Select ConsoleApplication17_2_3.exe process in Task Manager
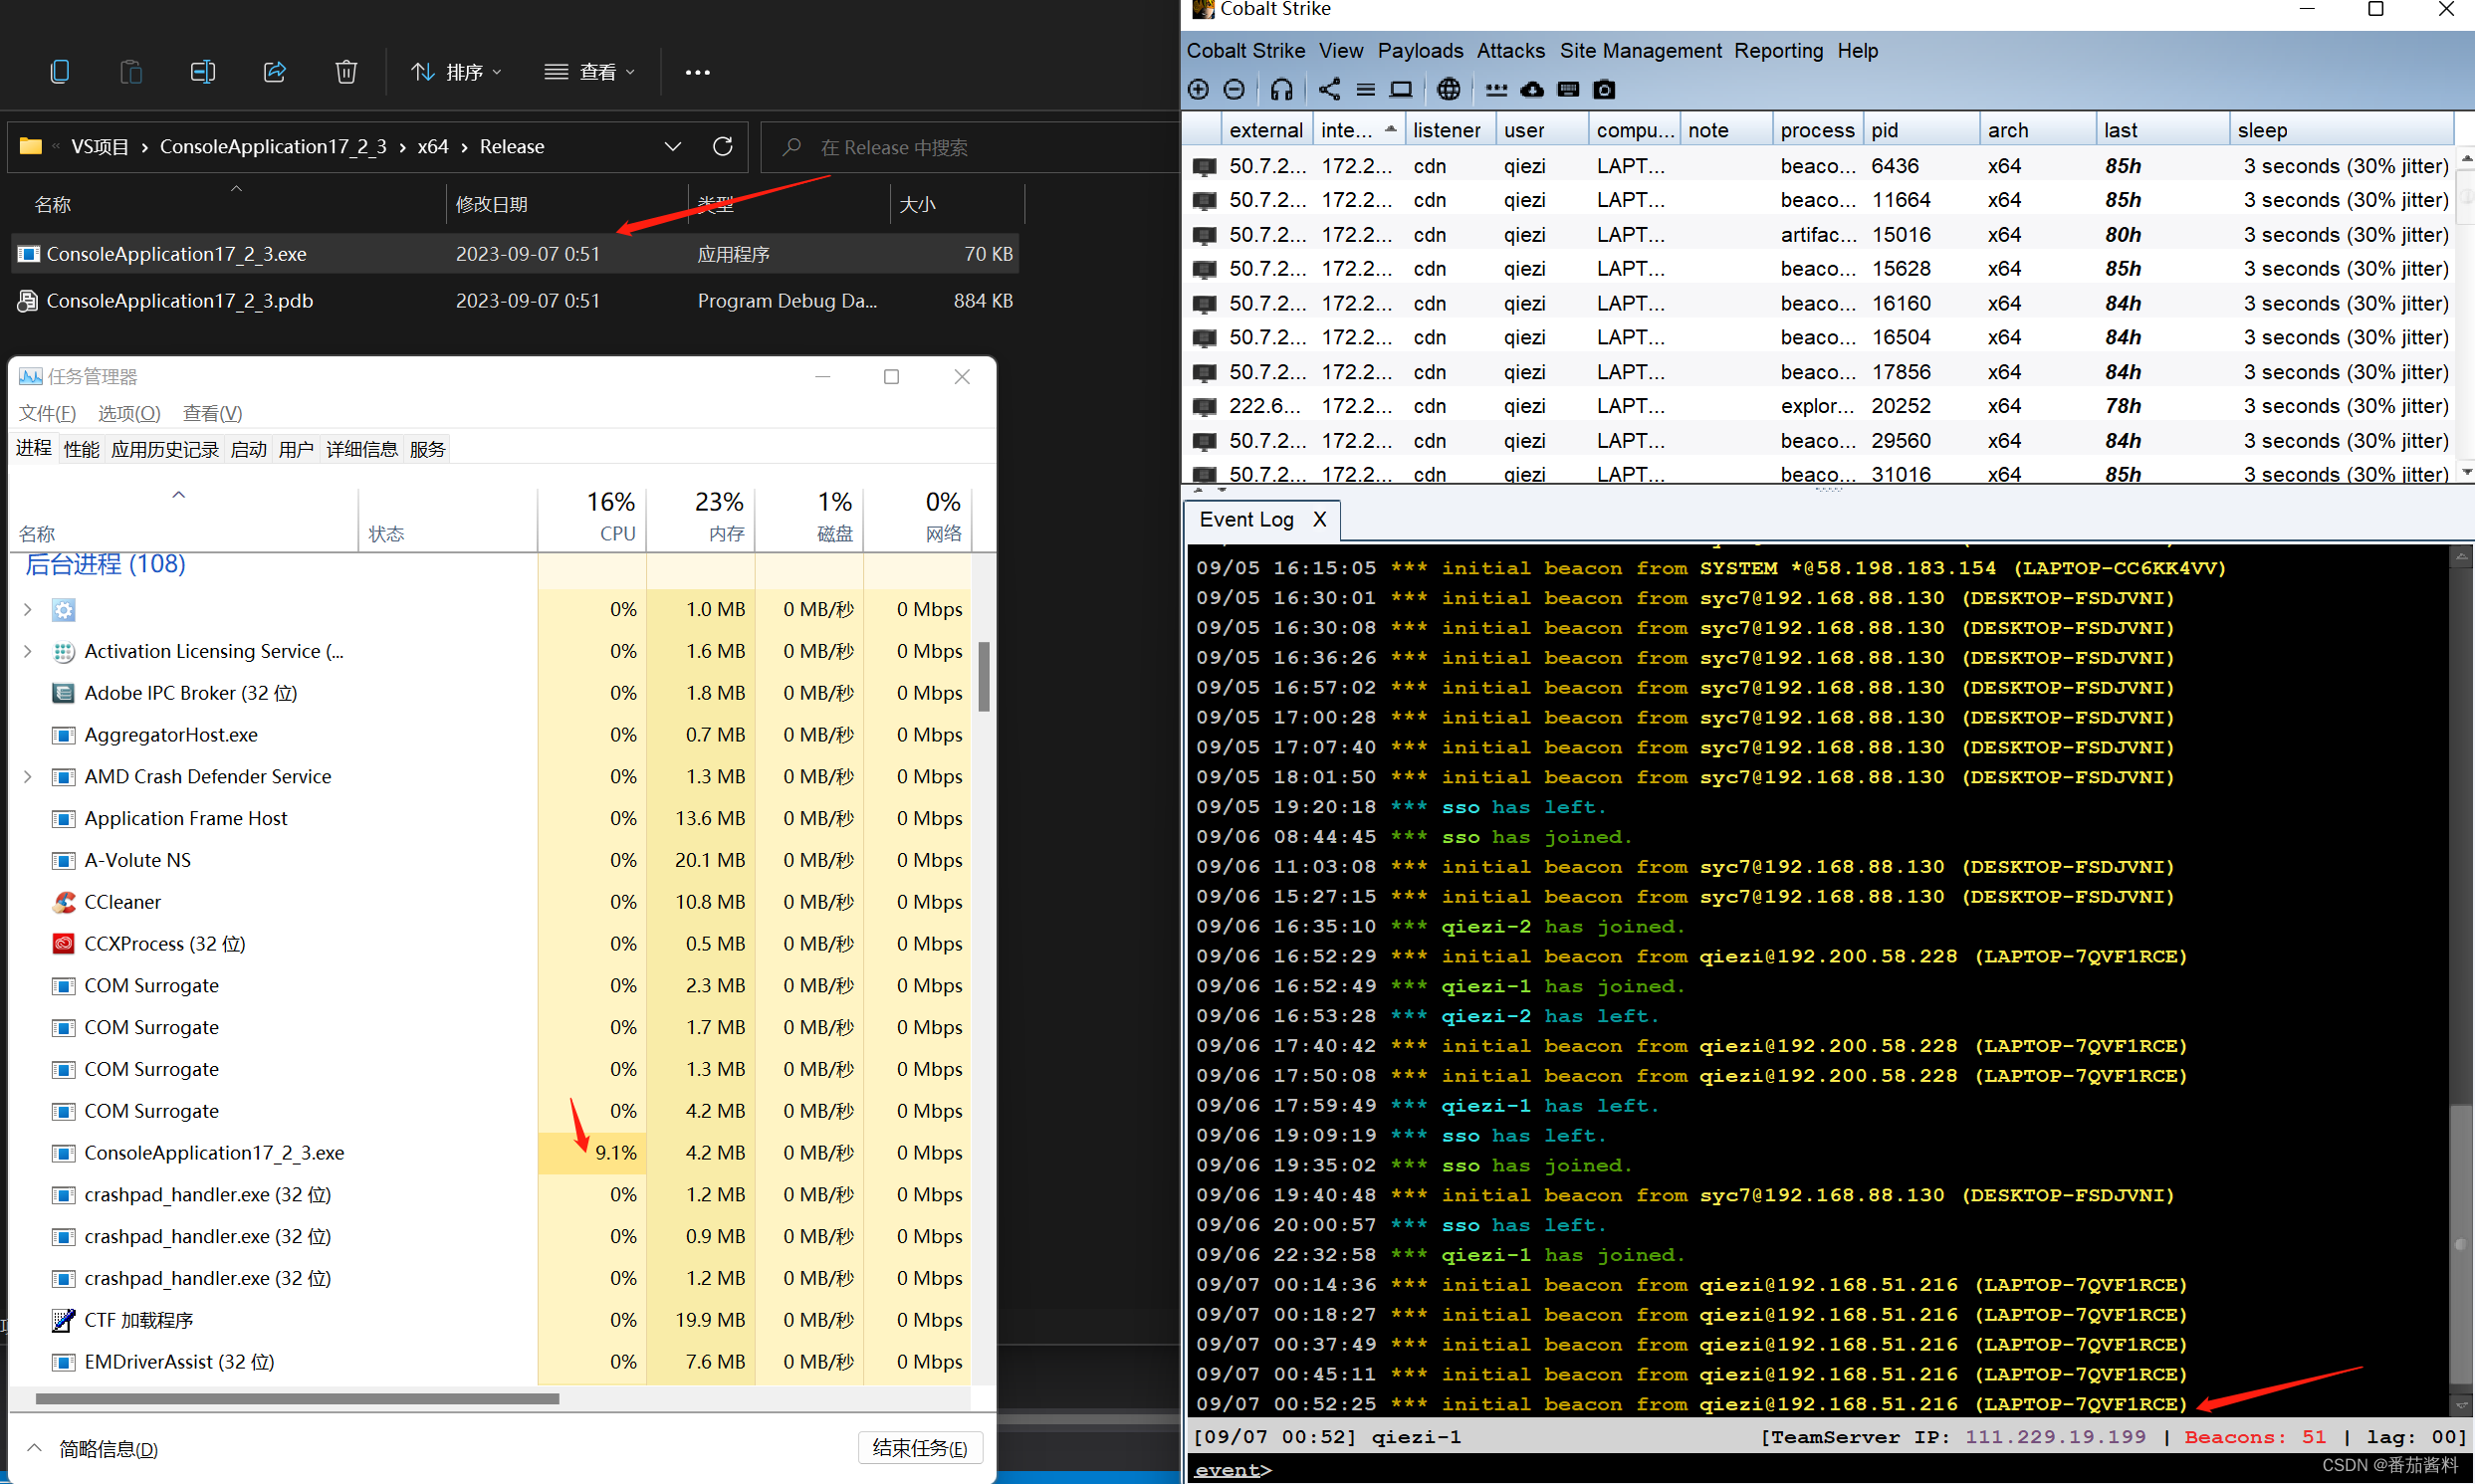This screenshot has height=1484, width=2475. (x=490, y=1153)
